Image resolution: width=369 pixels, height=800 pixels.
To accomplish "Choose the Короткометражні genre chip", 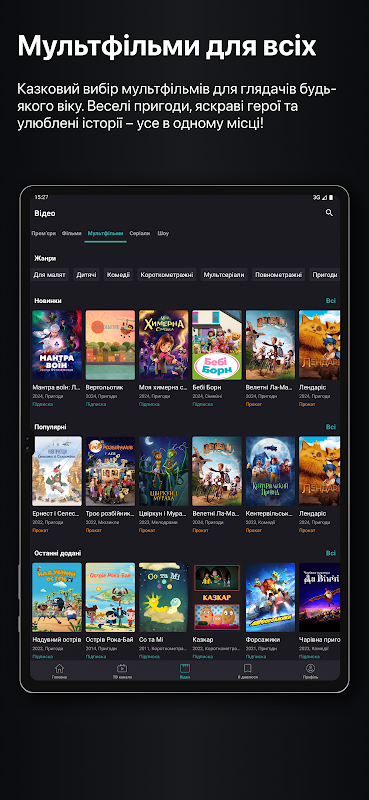I will (x=167, y=274).
